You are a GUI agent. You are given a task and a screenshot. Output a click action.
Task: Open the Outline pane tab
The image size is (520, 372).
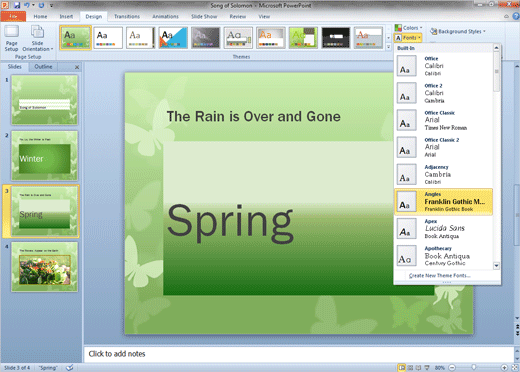[x=43, y=67]
